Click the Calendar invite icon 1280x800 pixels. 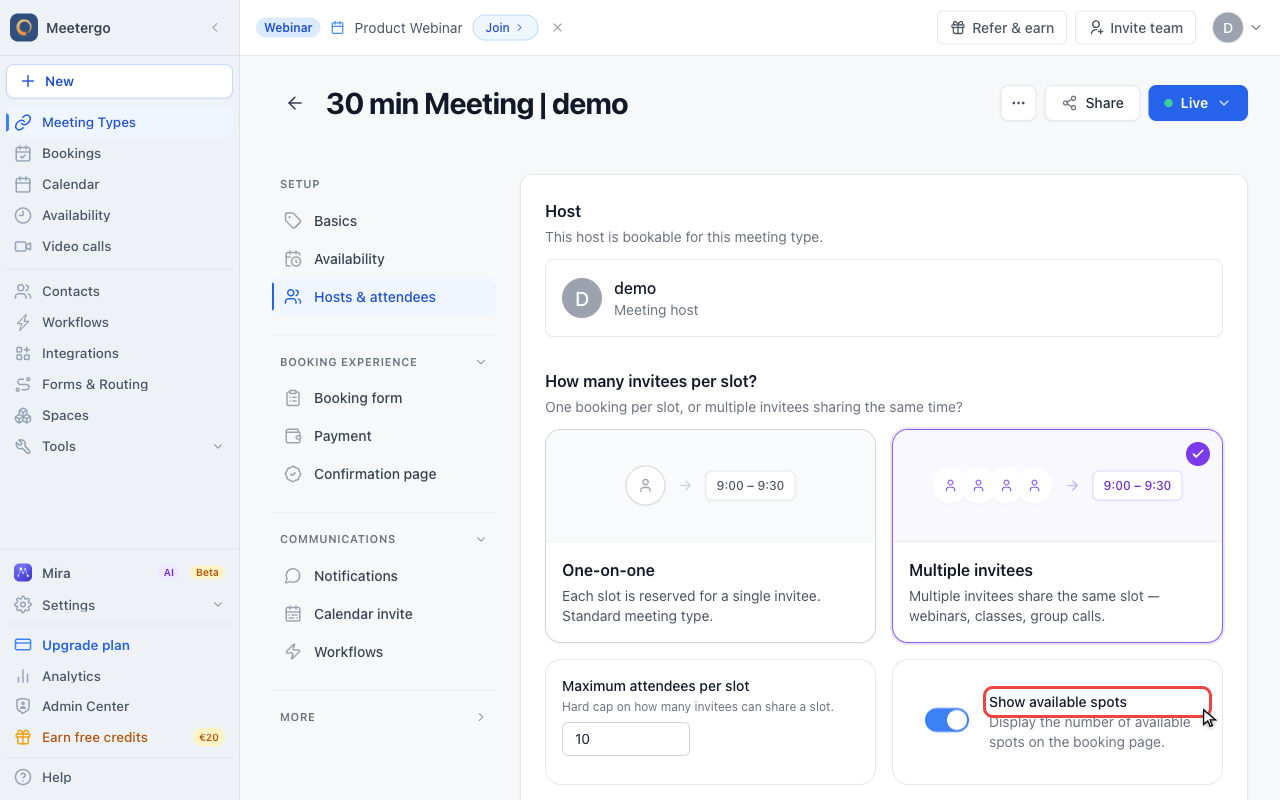click(x=293, y=614)
